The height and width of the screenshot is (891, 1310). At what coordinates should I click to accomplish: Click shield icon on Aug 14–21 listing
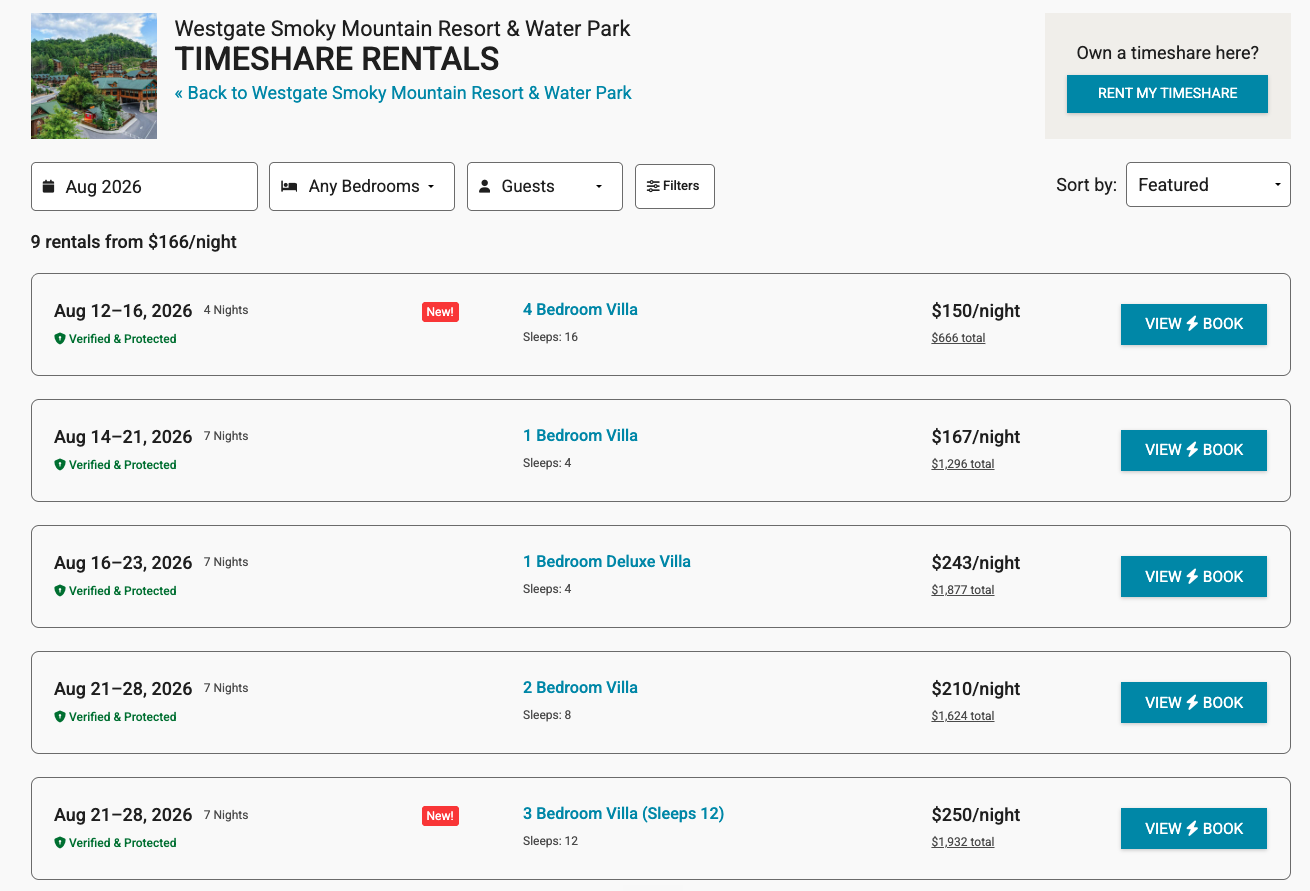click(x=60, y=465)
